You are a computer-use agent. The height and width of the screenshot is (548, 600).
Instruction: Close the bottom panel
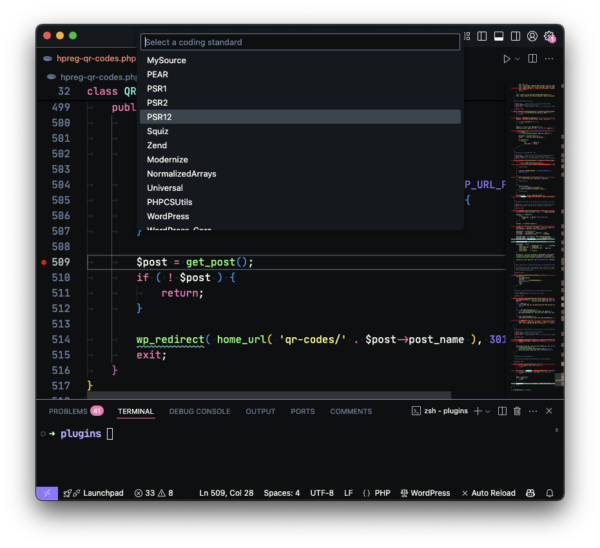click(x=549, y=411)
